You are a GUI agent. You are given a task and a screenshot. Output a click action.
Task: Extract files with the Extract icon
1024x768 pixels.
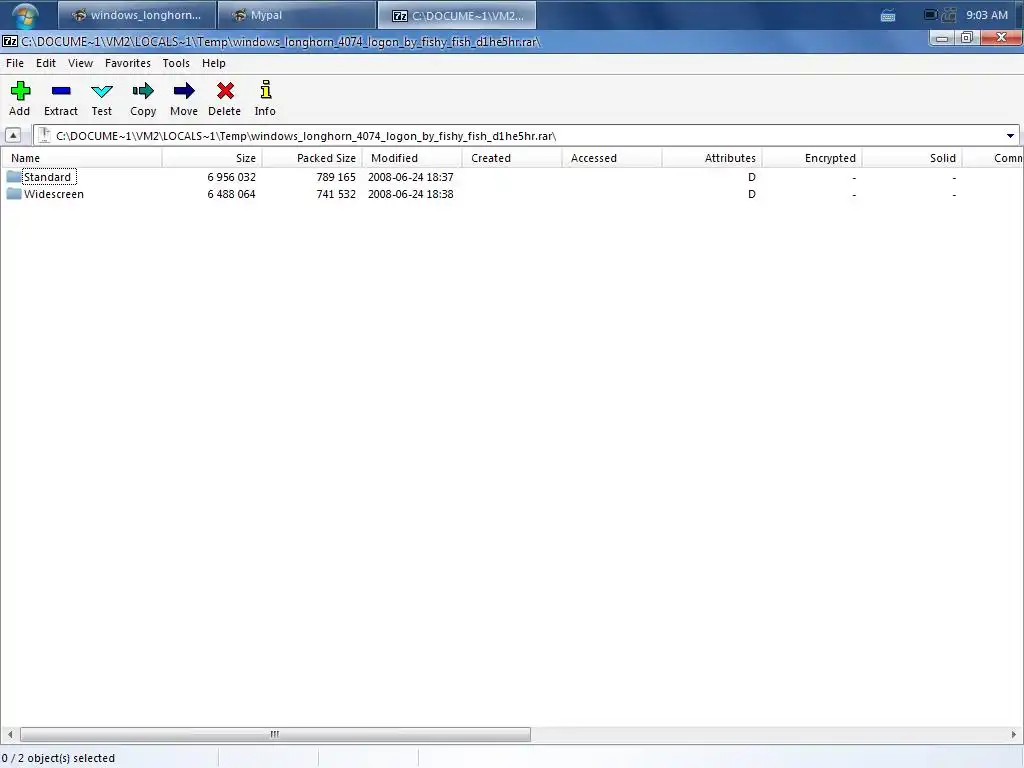61,91
